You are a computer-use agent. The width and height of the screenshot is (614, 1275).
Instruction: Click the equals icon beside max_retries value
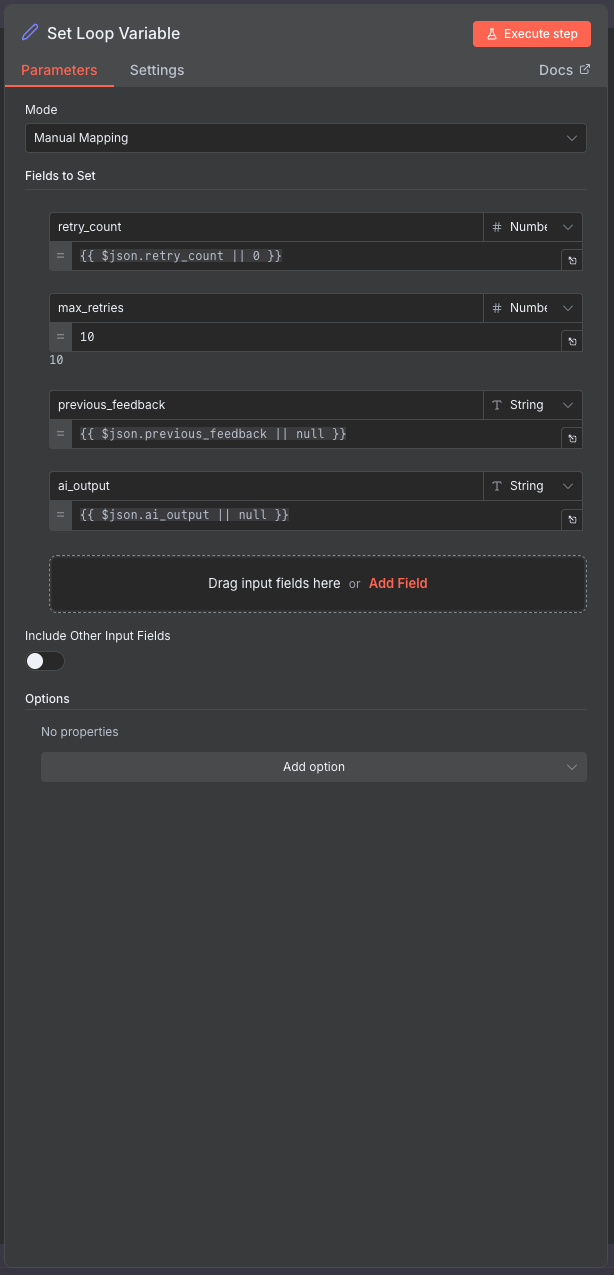tap(60, 337)
